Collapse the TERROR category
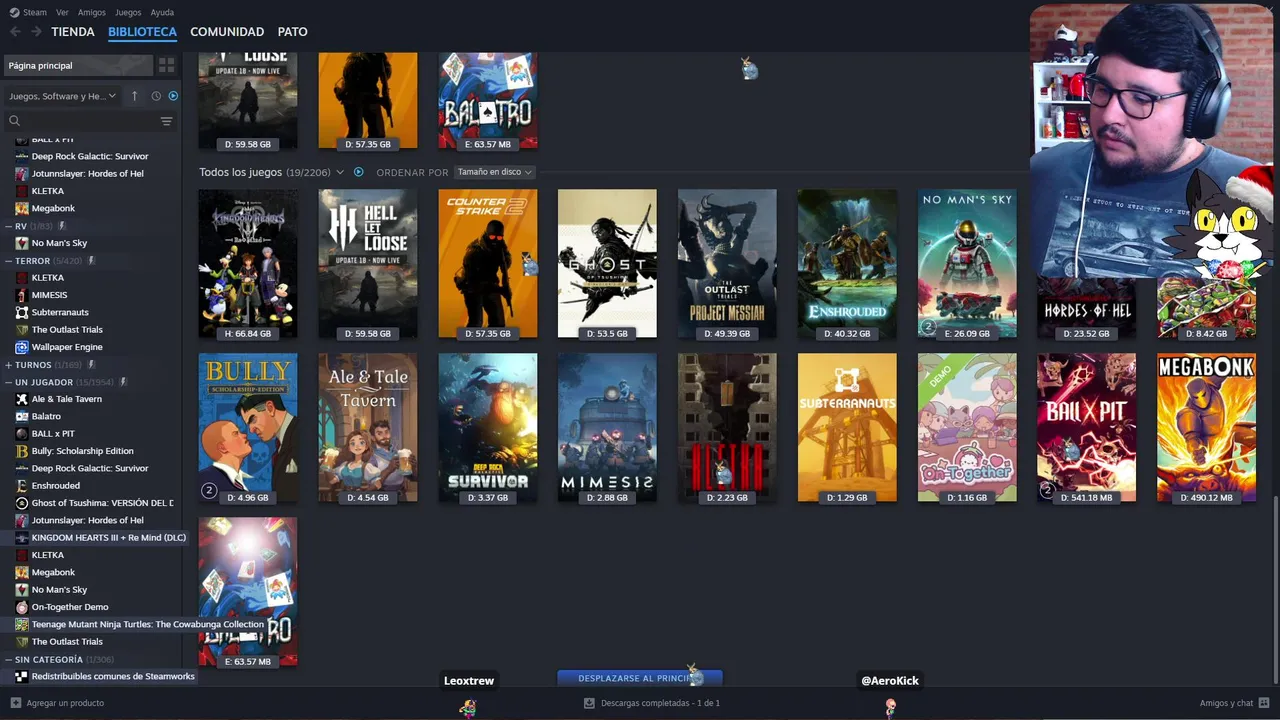1280x720 pixels. click(7, 260)
